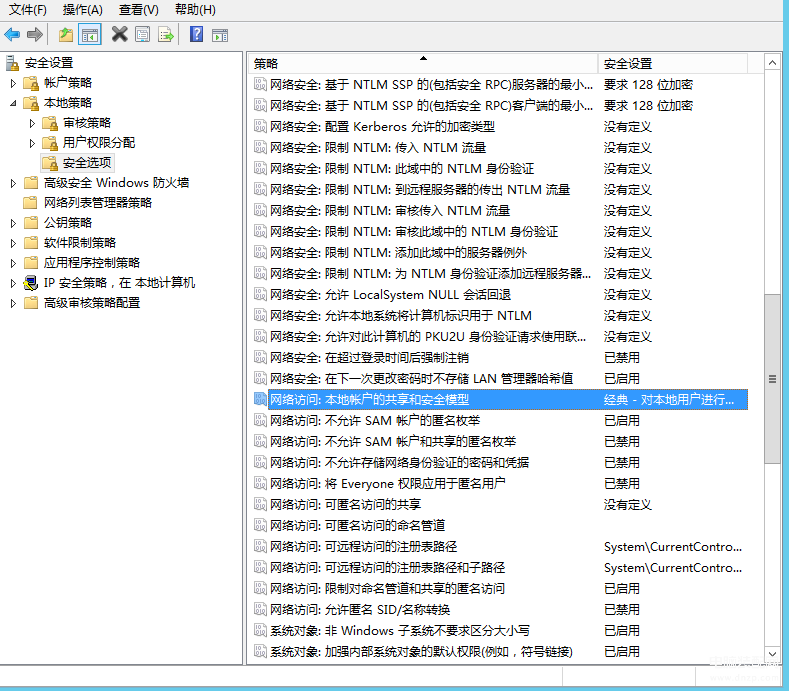
Task: Click the 用户权限分配 folder icon
Action: tap(50, 143)
